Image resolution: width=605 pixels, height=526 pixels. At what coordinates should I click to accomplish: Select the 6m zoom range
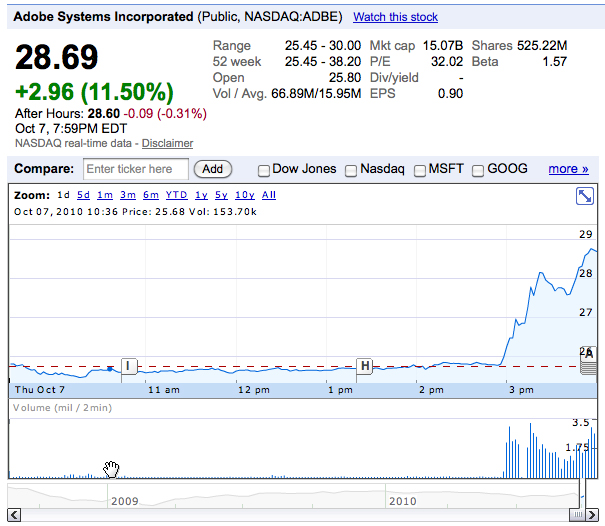151,195
